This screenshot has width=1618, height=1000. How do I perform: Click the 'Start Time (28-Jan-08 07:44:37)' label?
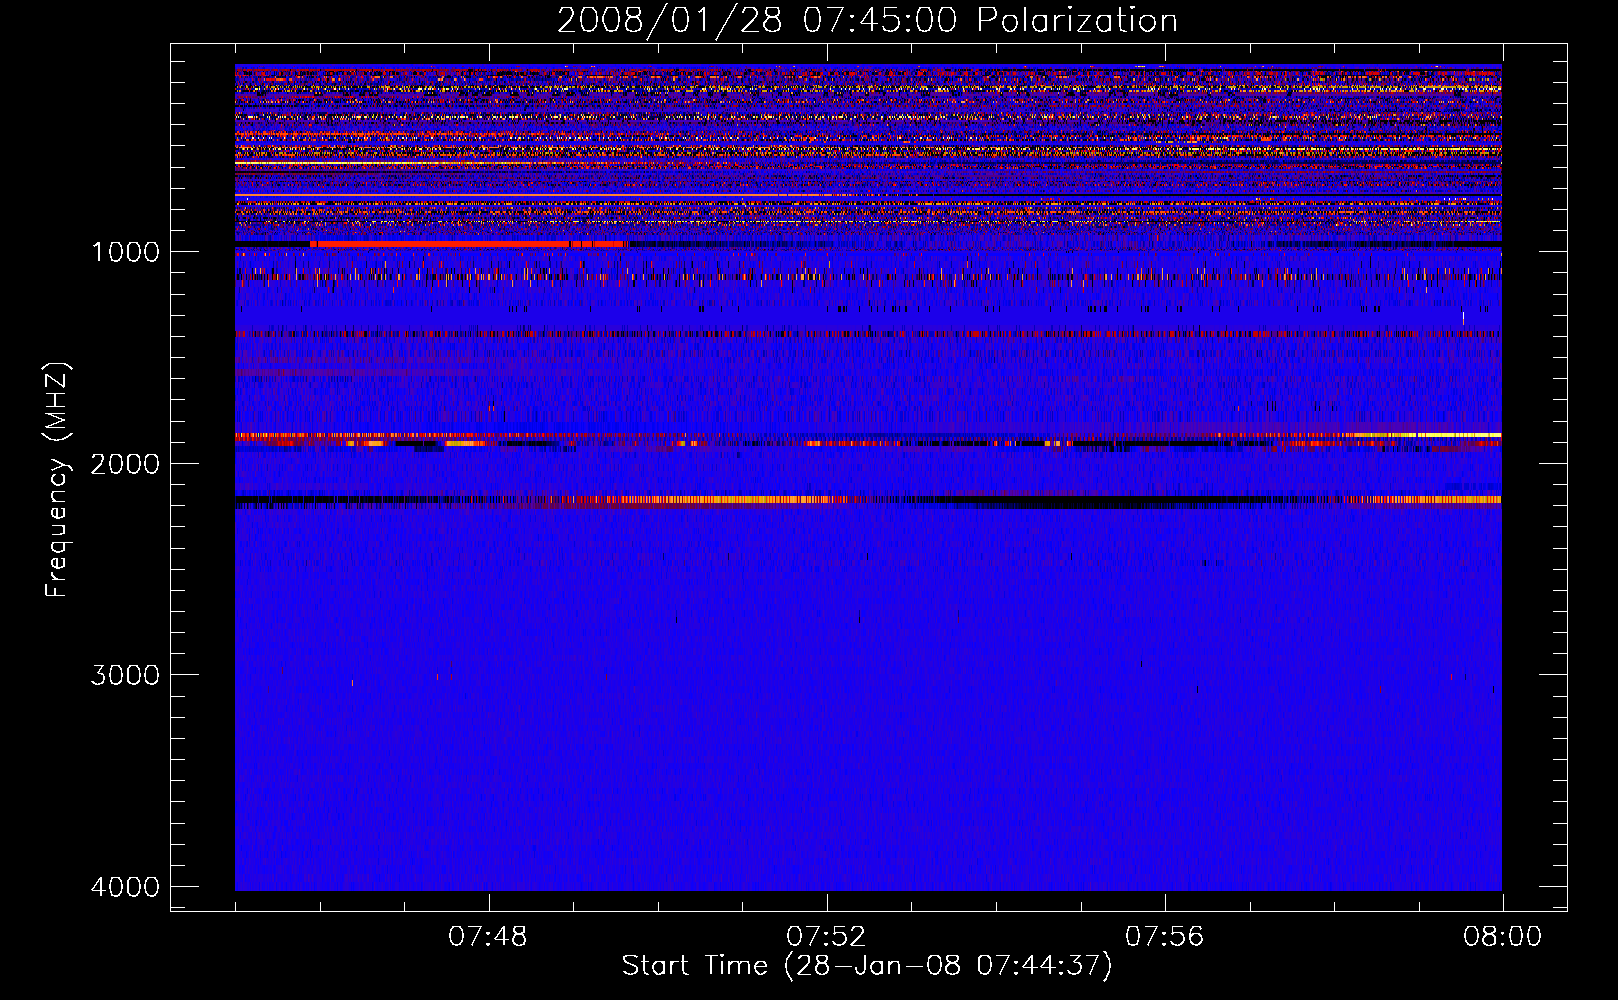point(866,966)
